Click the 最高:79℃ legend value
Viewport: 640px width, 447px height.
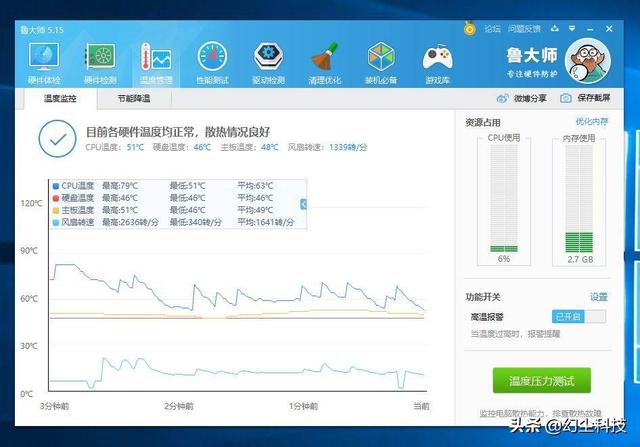(x=120, y=186)
